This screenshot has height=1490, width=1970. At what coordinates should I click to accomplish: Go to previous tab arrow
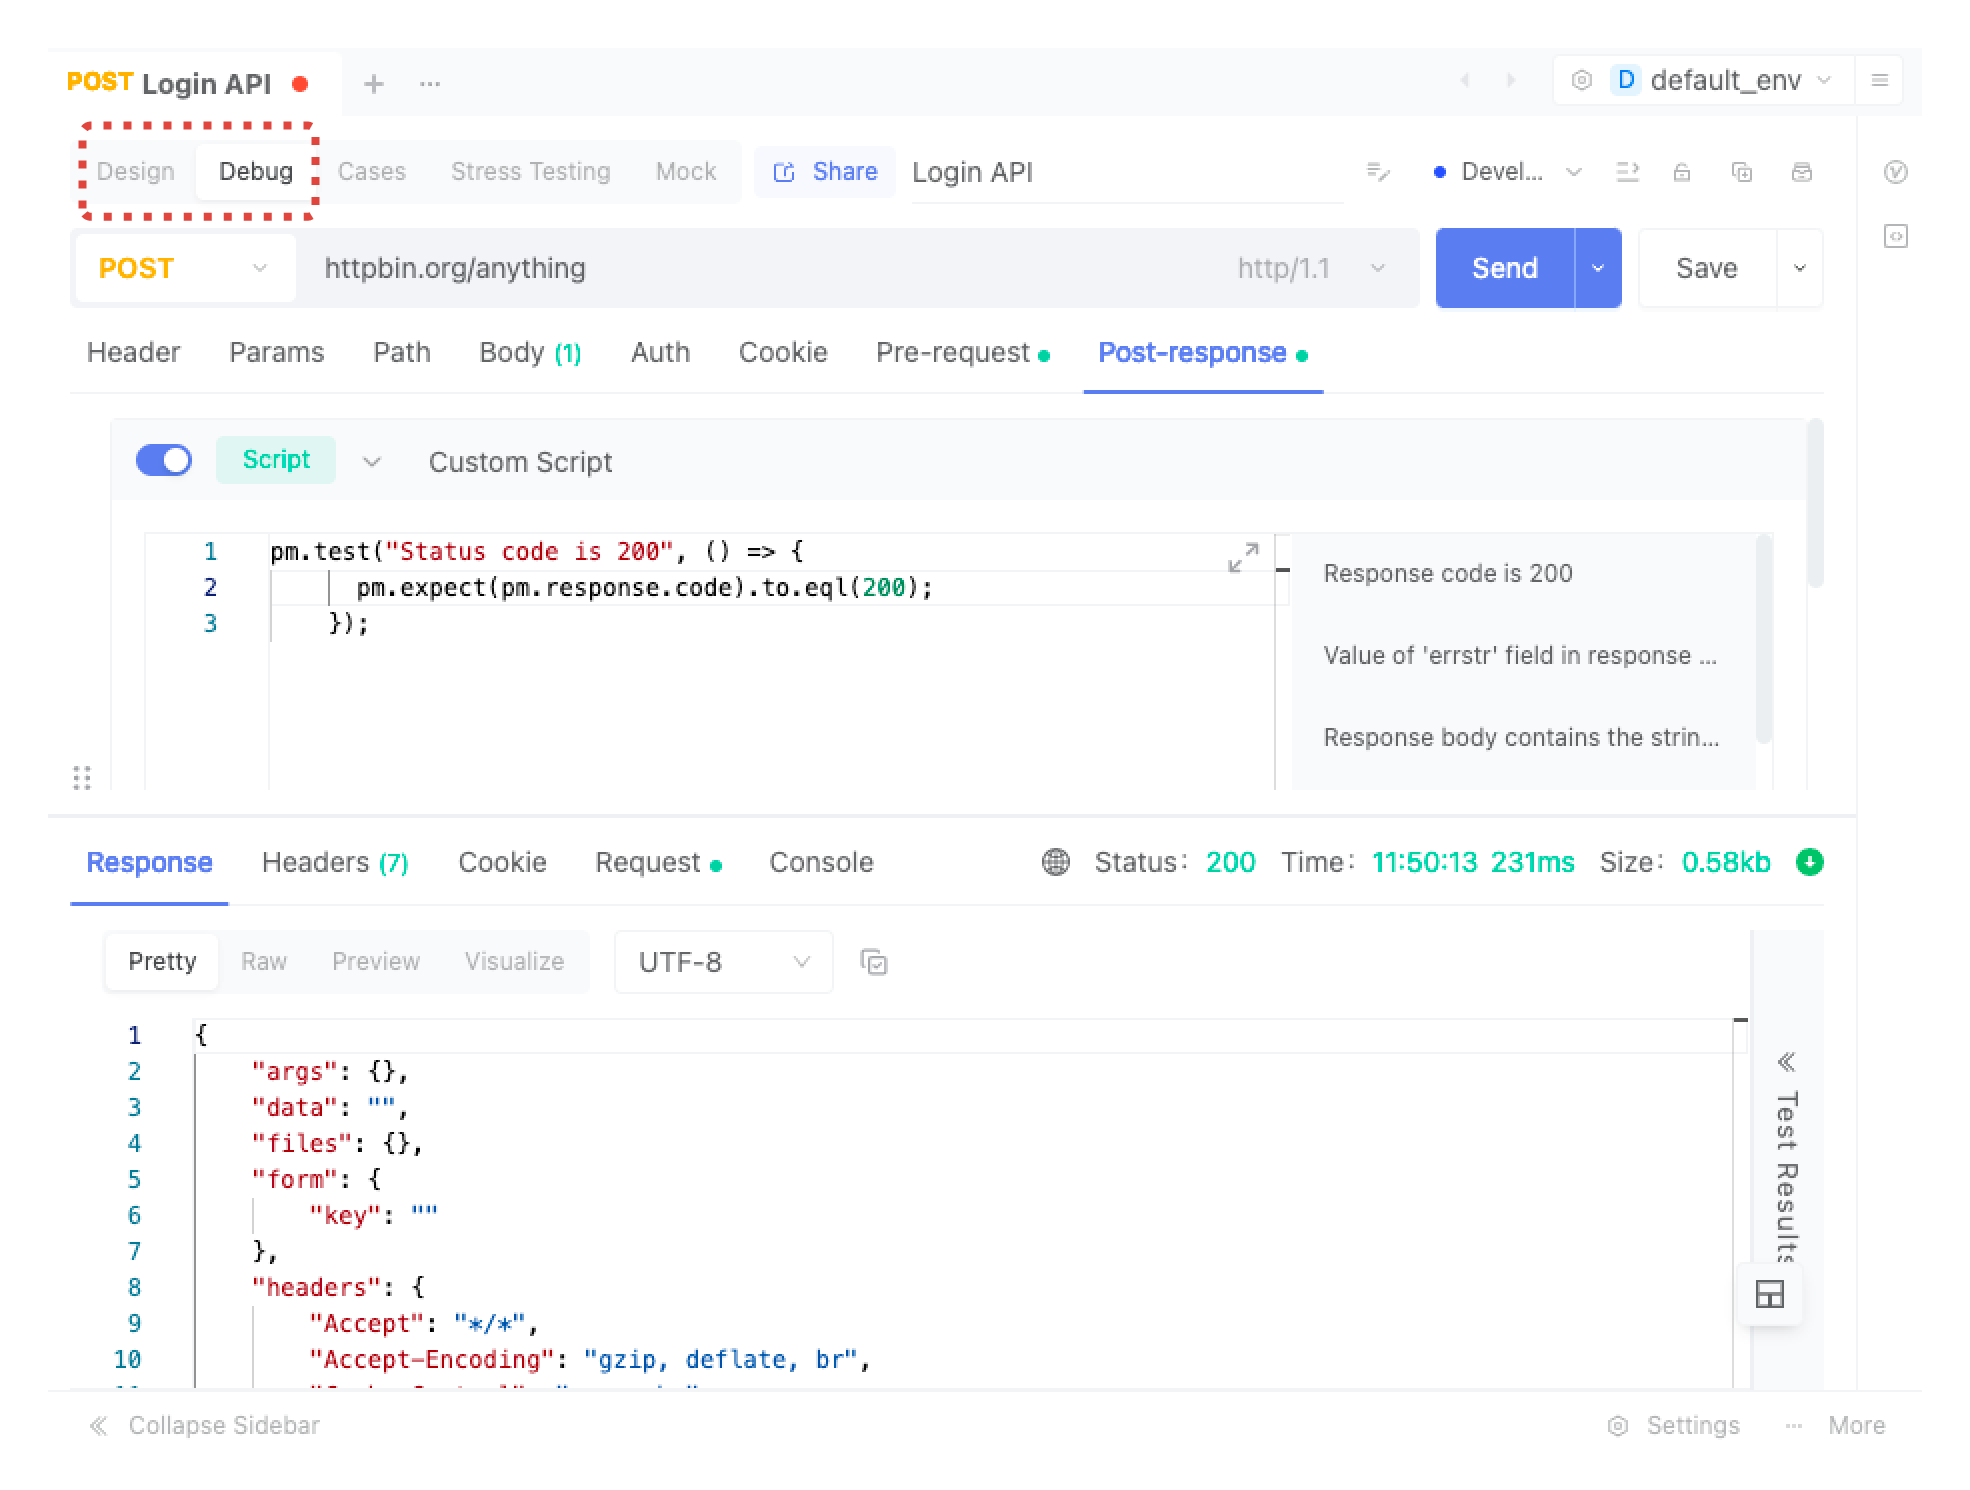1465,80
